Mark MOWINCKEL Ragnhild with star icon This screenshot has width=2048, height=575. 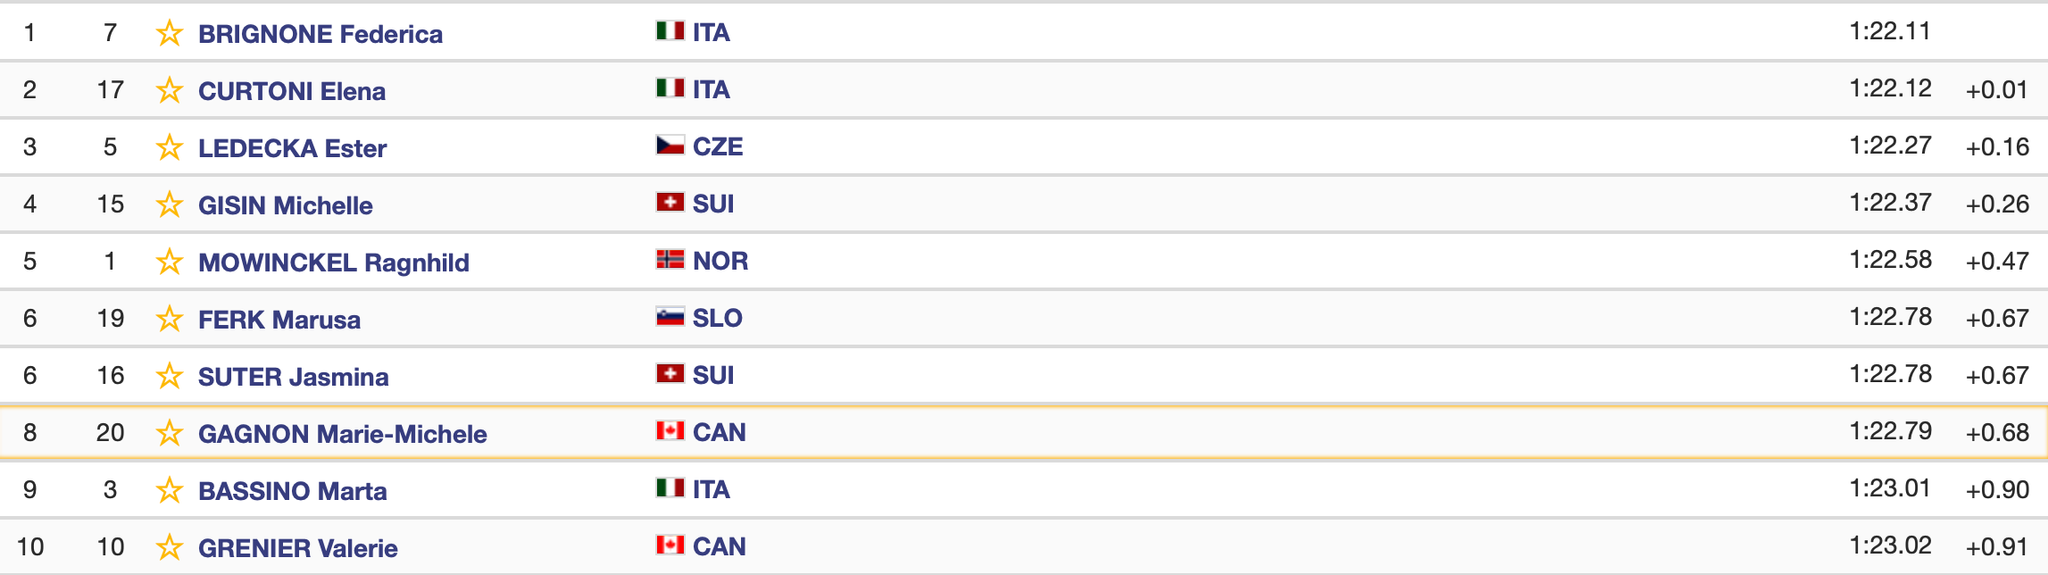pos(169,262)
